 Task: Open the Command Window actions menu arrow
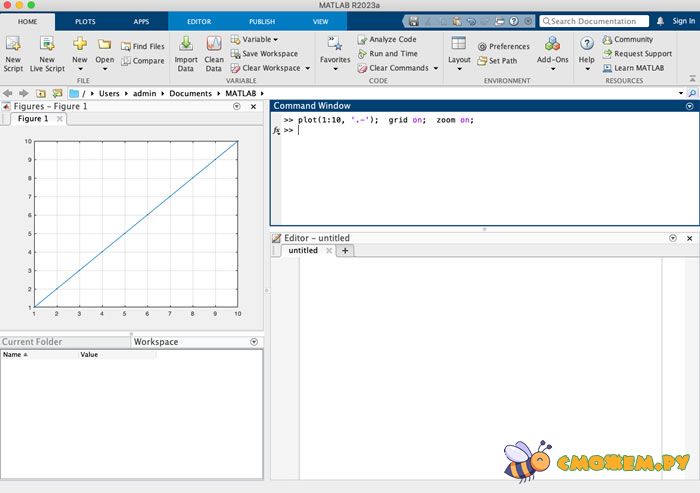point(689,106)
